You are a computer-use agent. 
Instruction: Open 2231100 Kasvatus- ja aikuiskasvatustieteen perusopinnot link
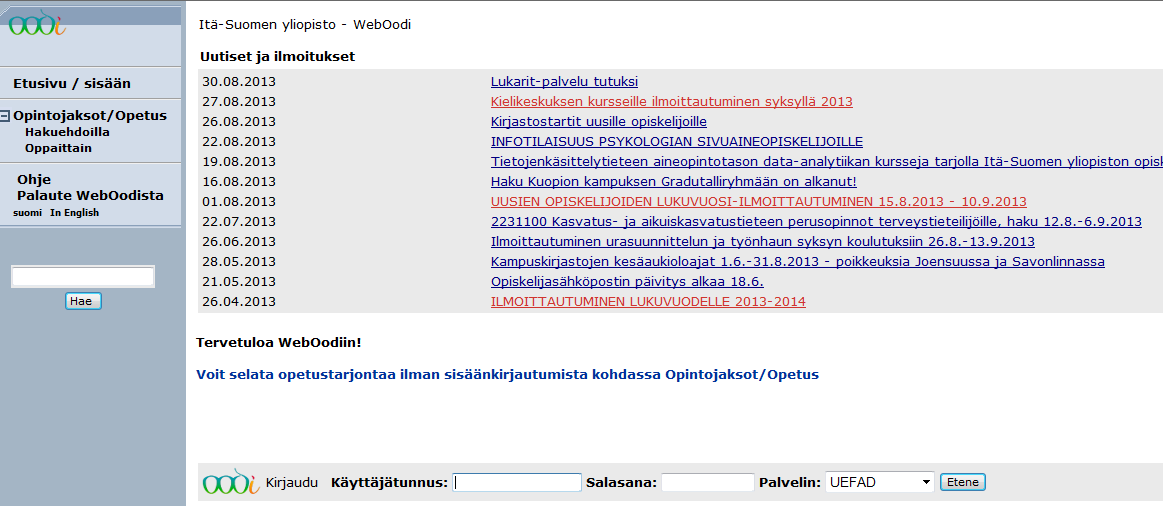816,222
